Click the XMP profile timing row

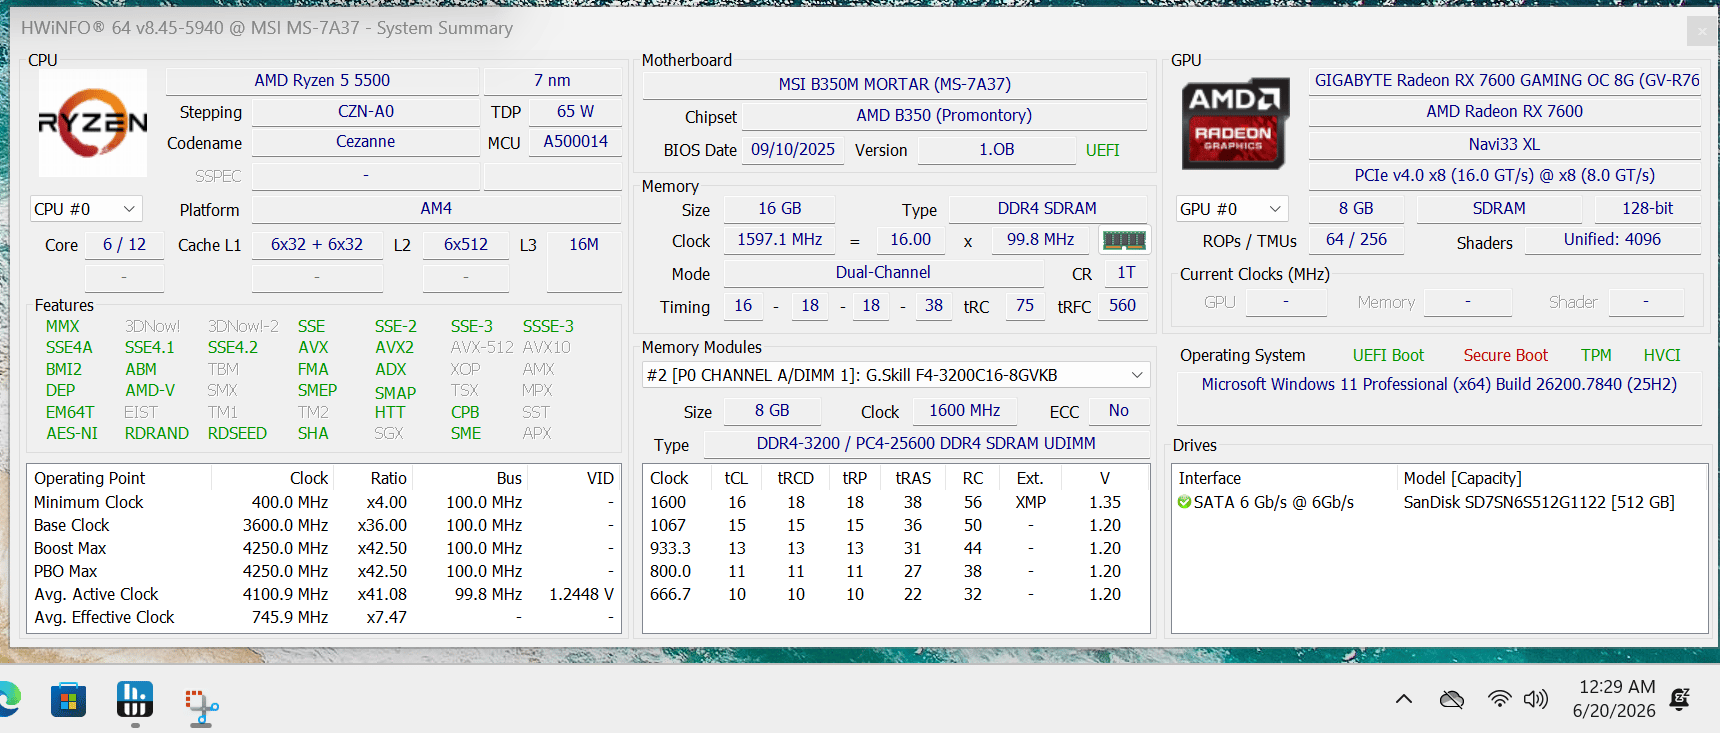(x=896, y=503)
